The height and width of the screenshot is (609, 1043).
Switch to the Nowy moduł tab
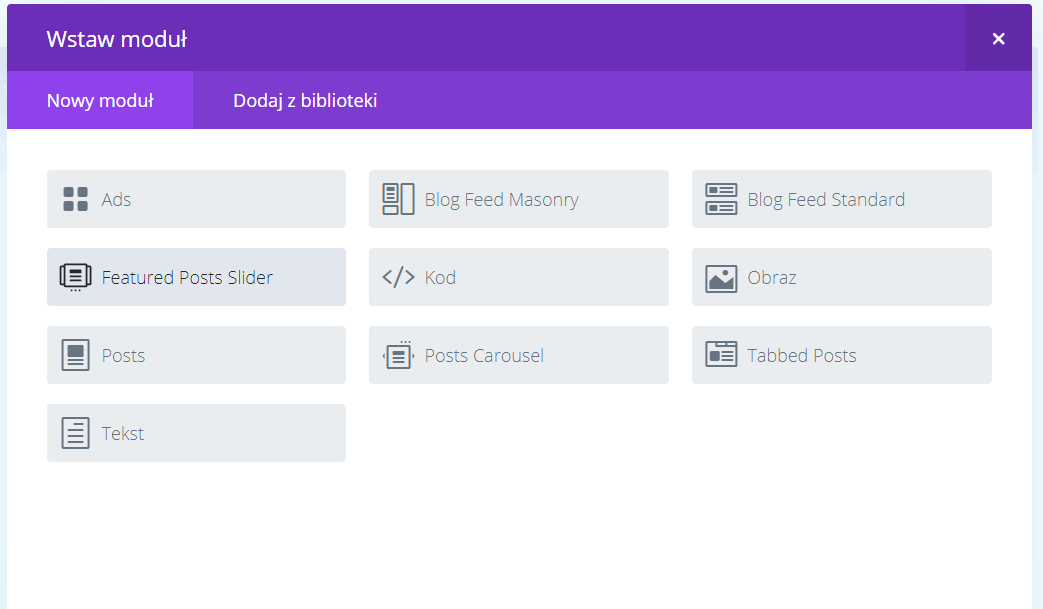[100, 100]
